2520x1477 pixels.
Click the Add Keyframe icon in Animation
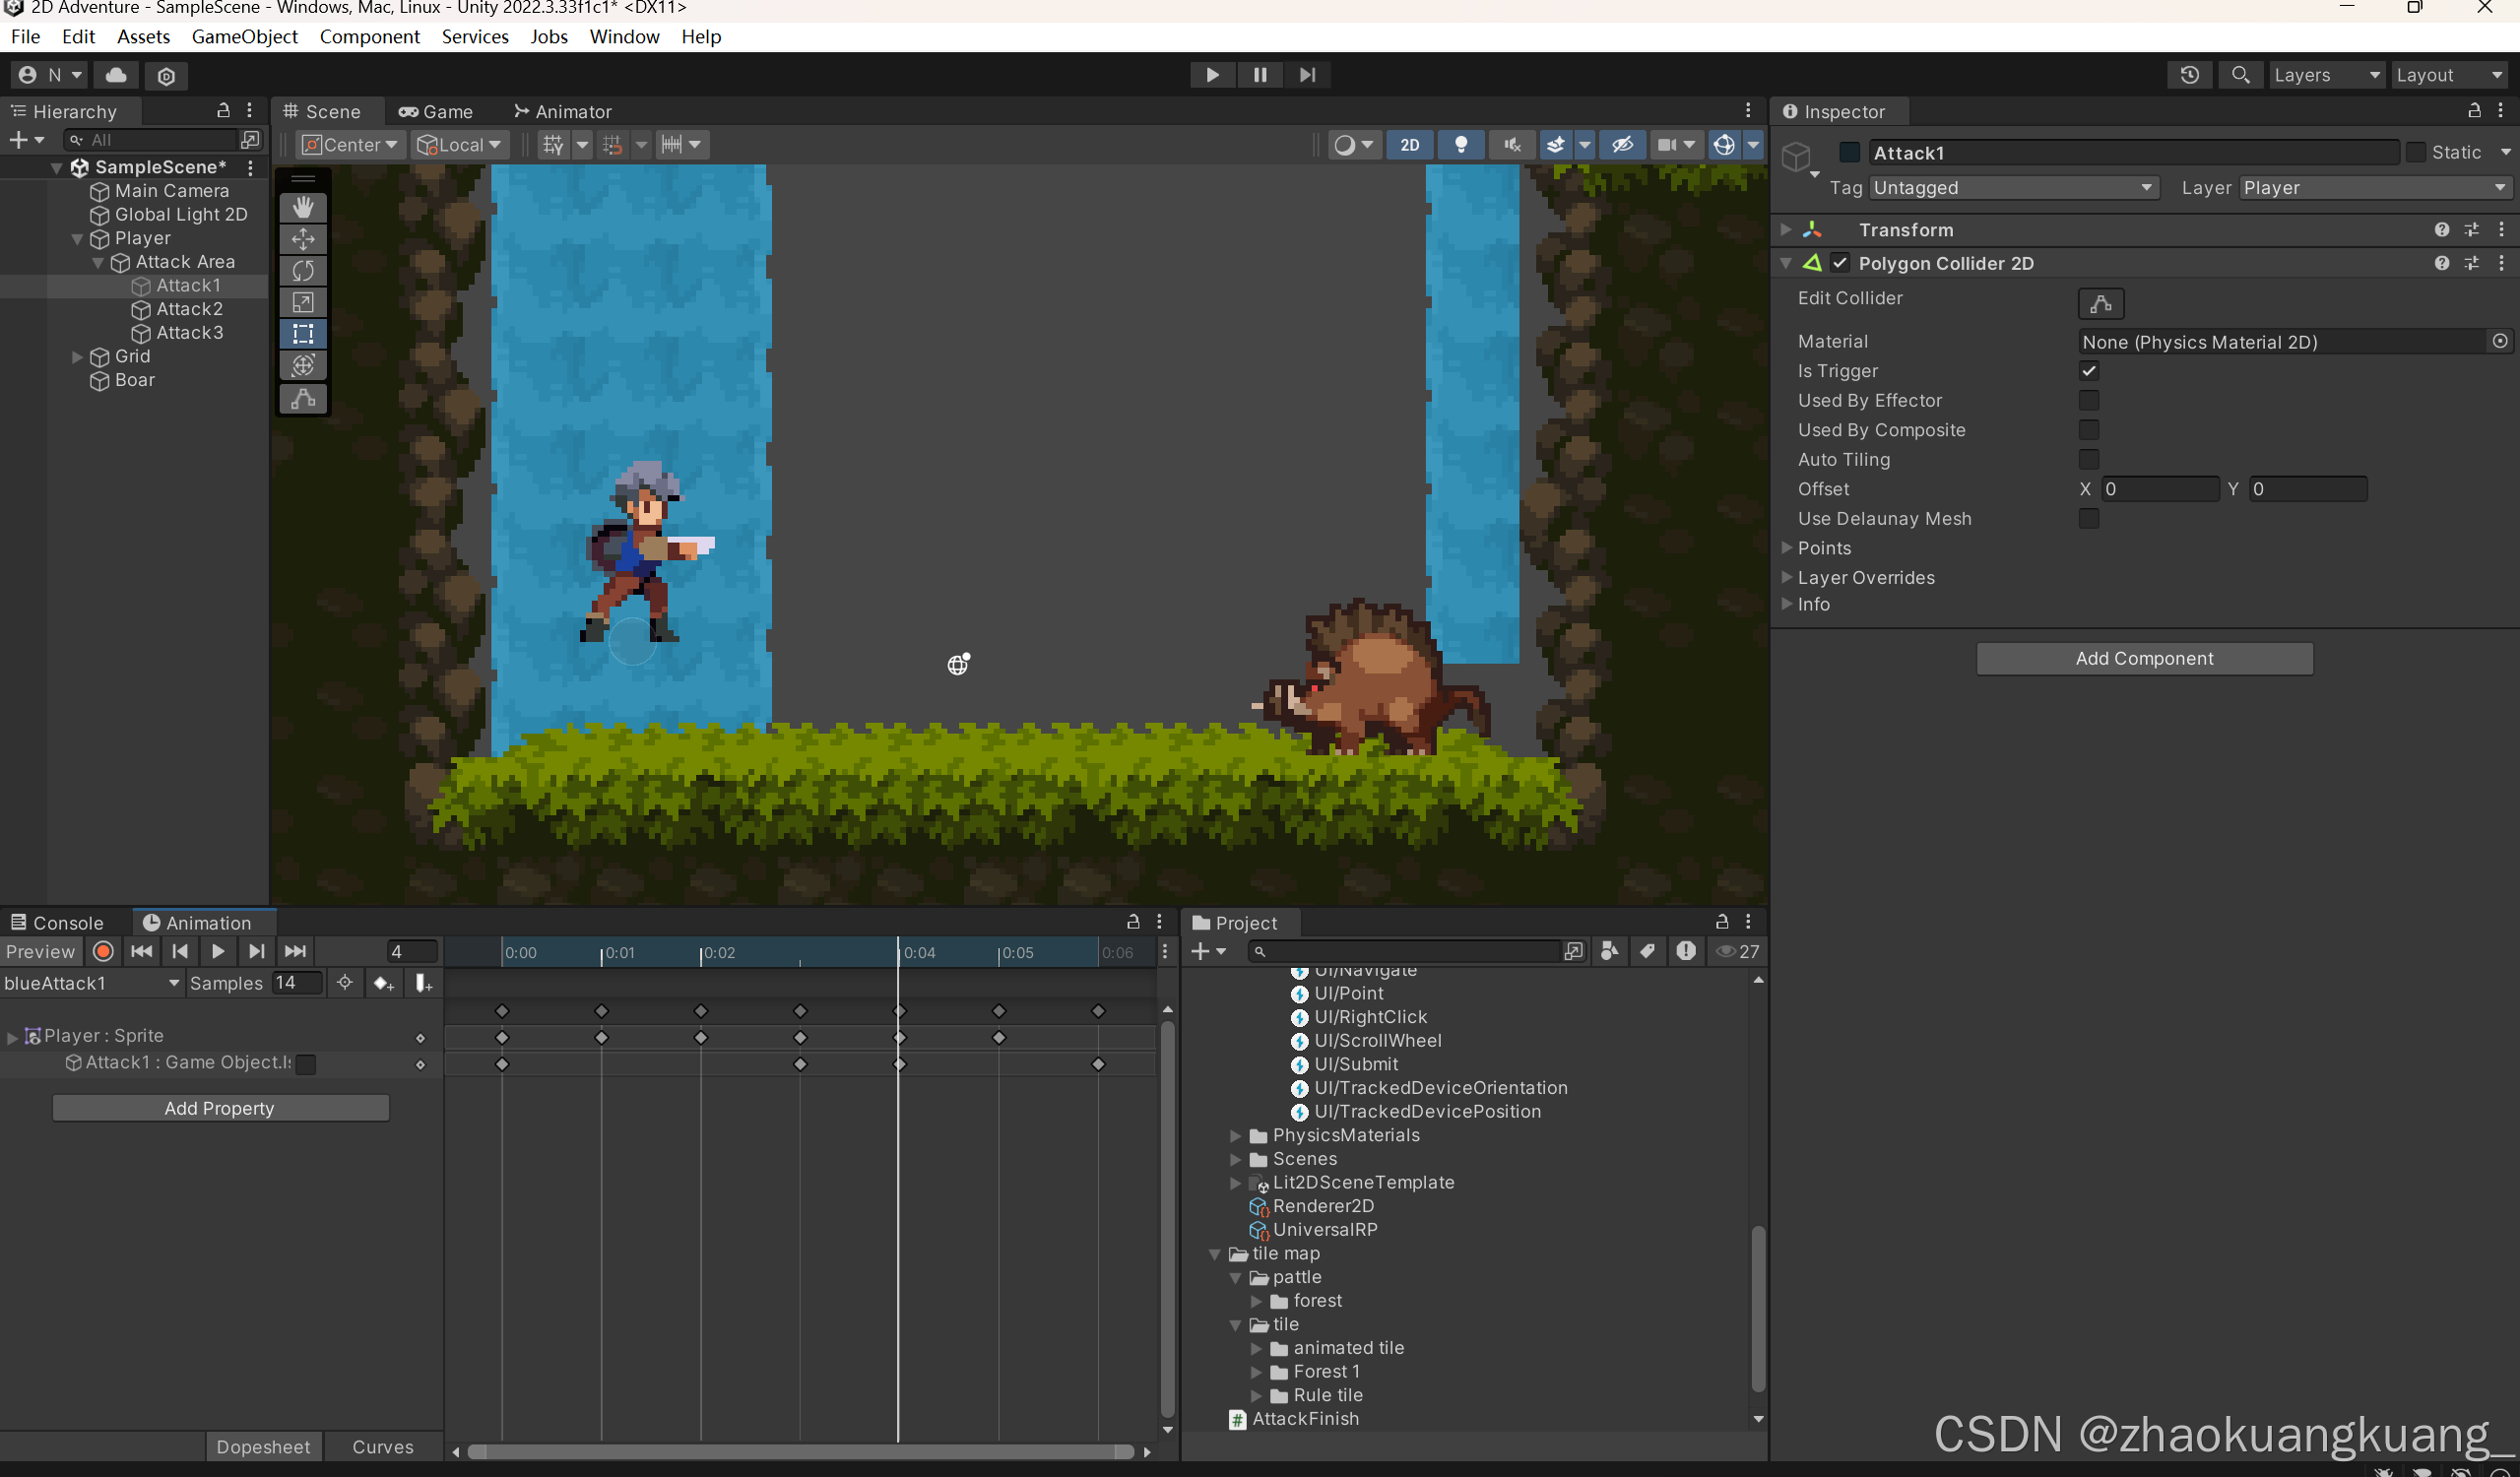tap(383, 983)
